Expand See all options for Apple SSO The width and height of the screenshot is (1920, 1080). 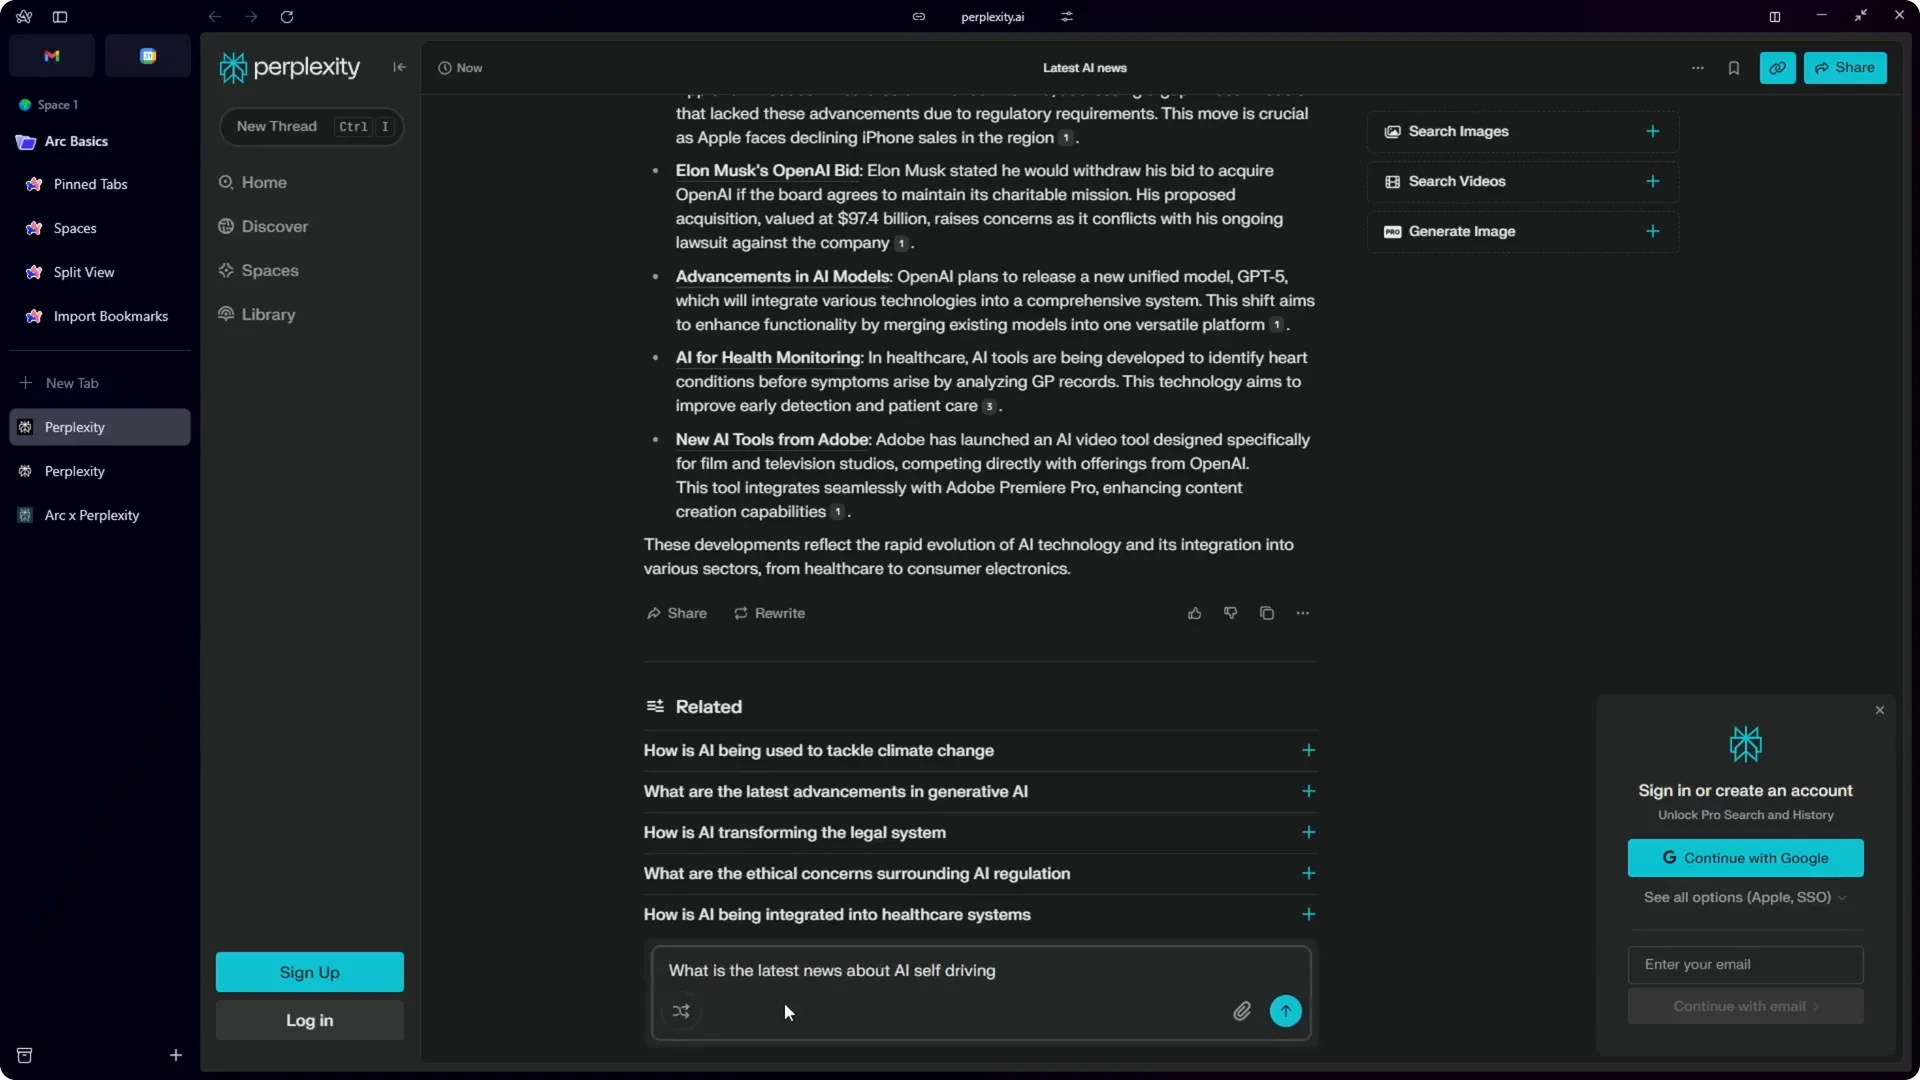tap(1744, 897)
